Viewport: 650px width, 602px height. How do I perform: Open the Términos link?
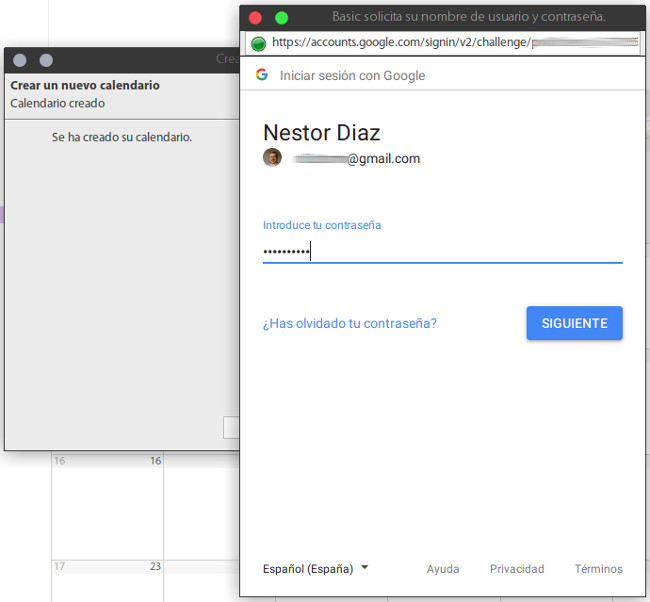(x=598, y=569)
